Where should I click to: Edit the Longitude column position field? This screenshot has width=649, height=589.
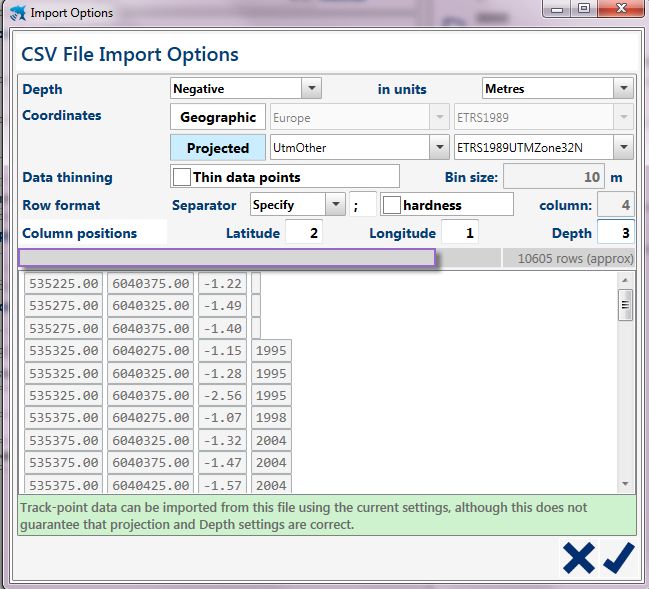(459, 233)
